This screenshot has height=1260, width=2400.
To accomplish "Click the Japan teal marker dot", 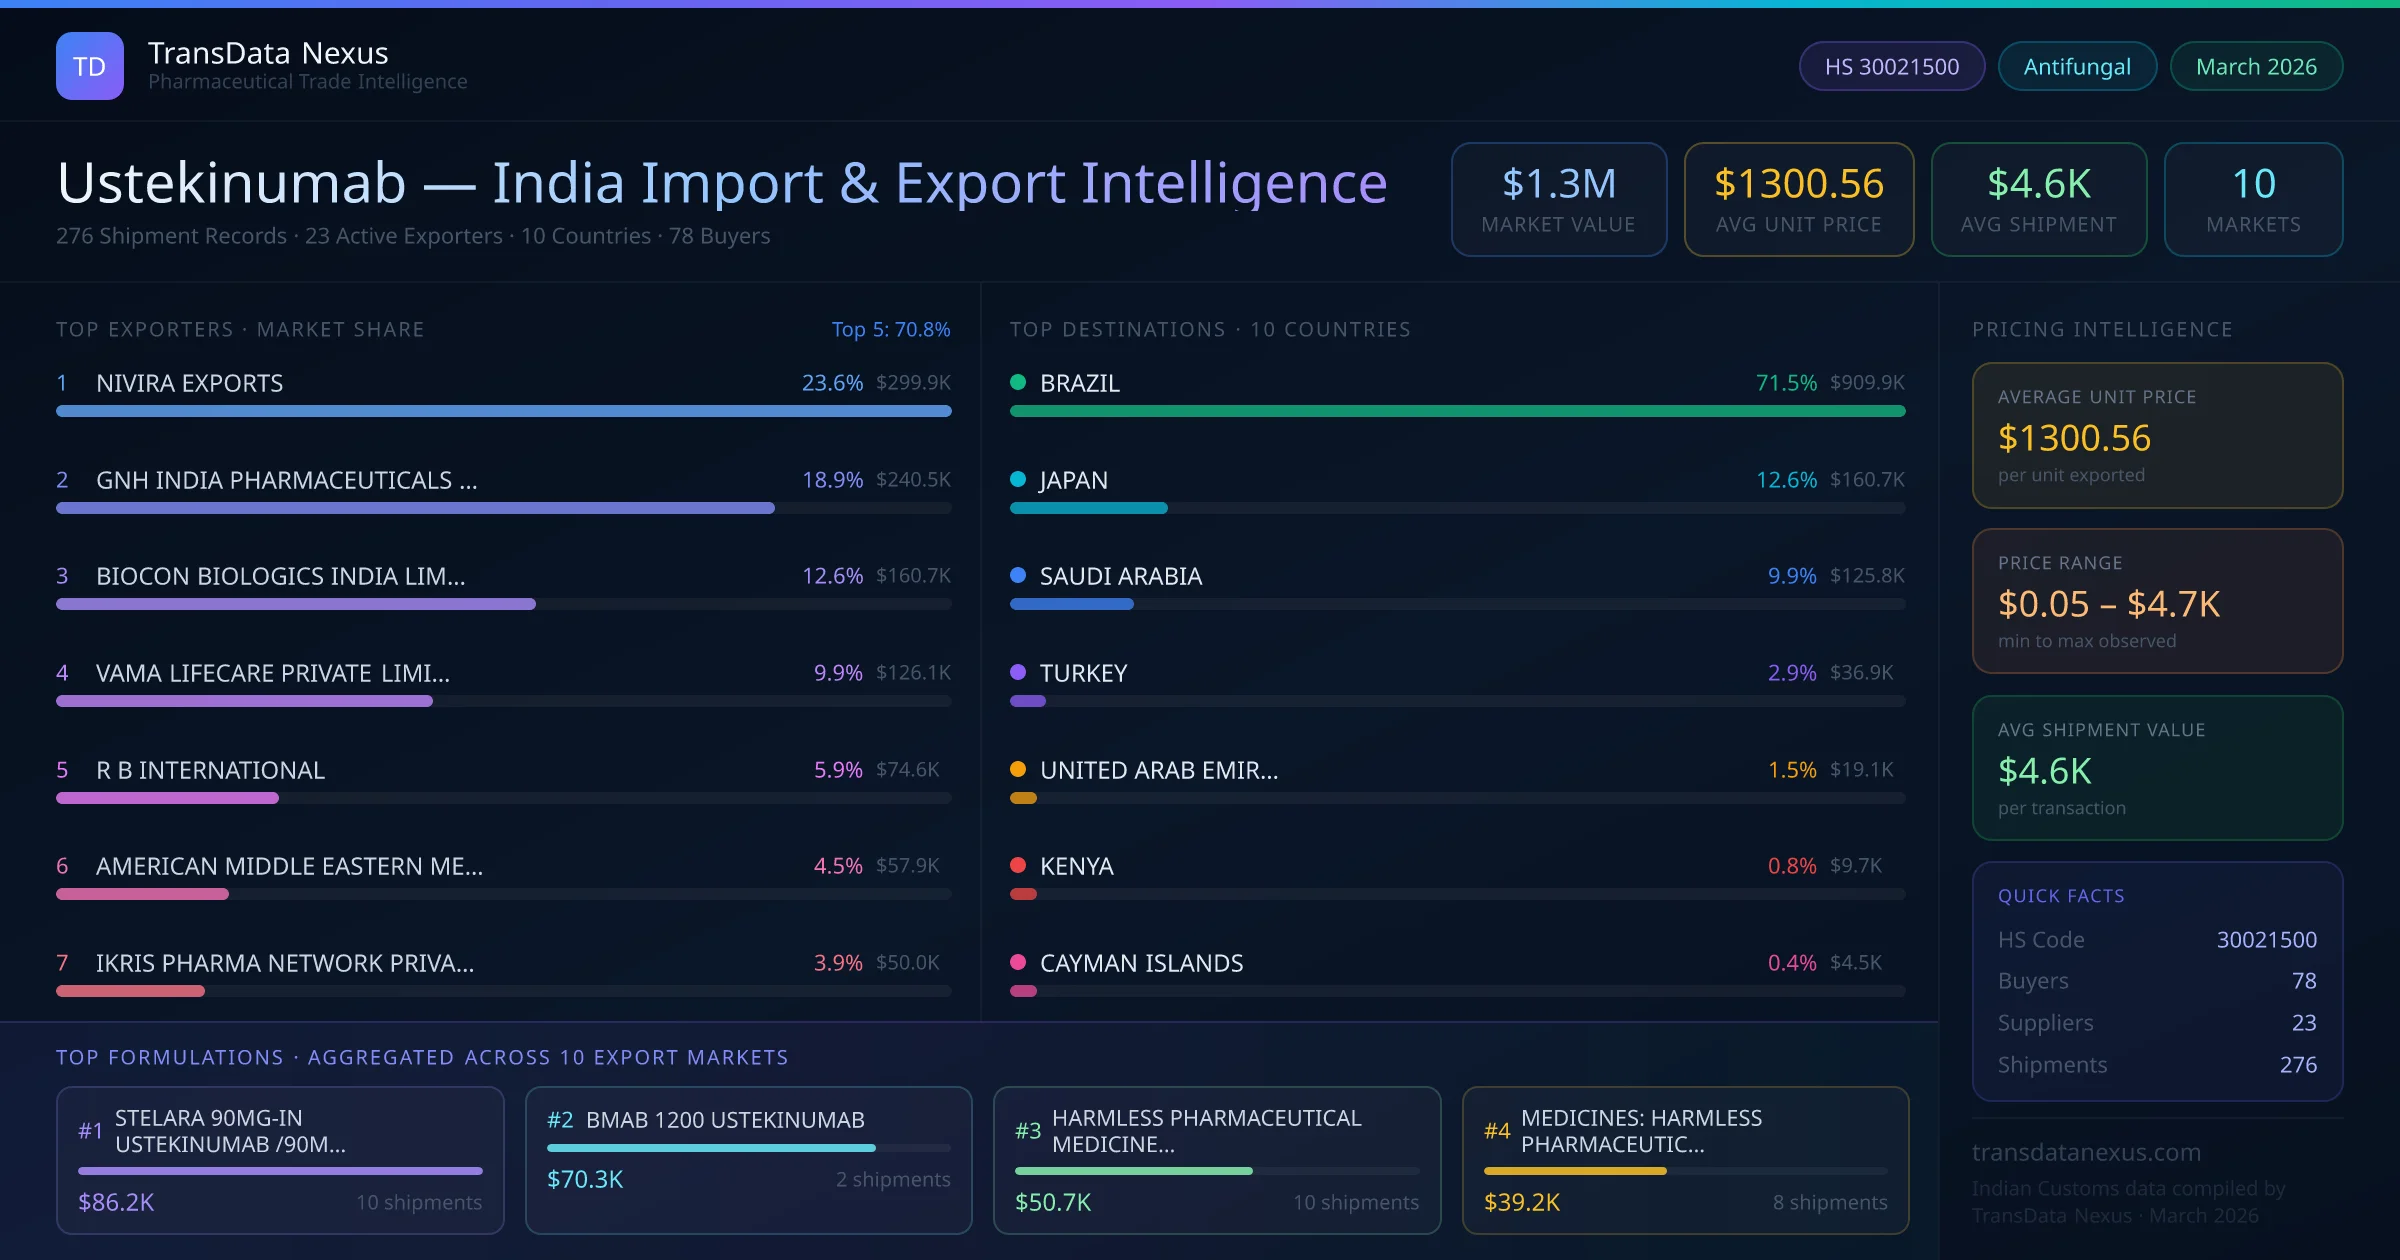I will (x=1017, y=479).
